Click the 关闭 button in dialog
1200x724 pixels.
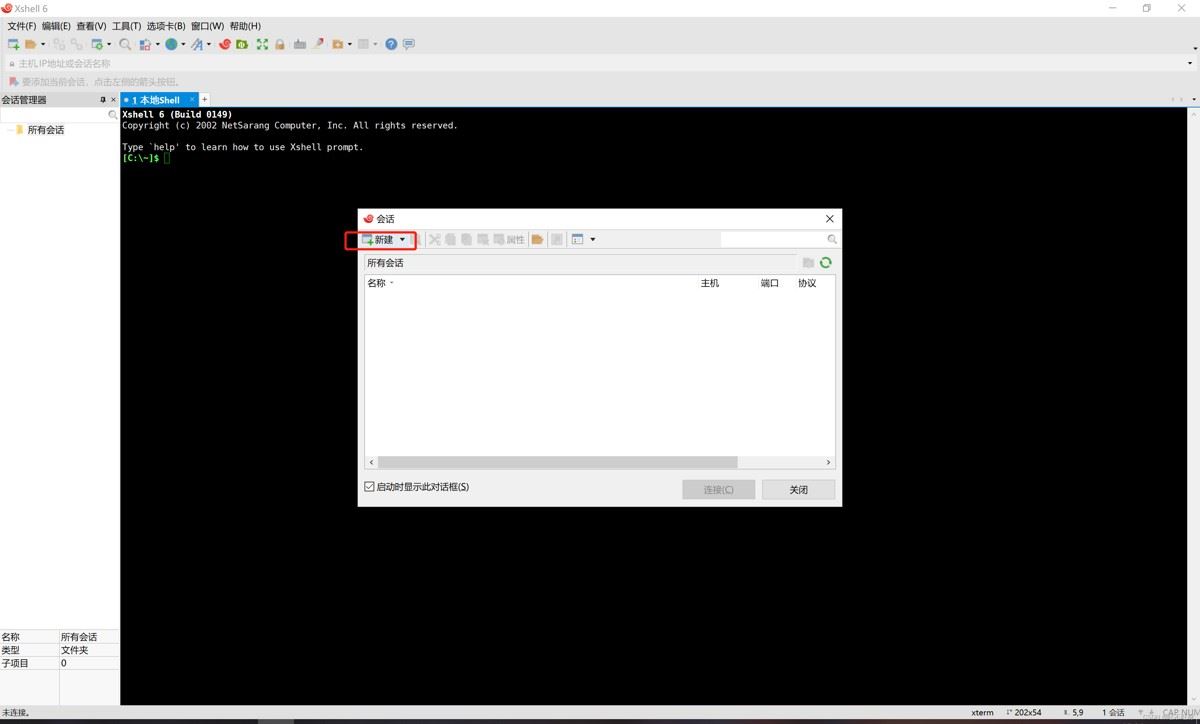point(798,490)
